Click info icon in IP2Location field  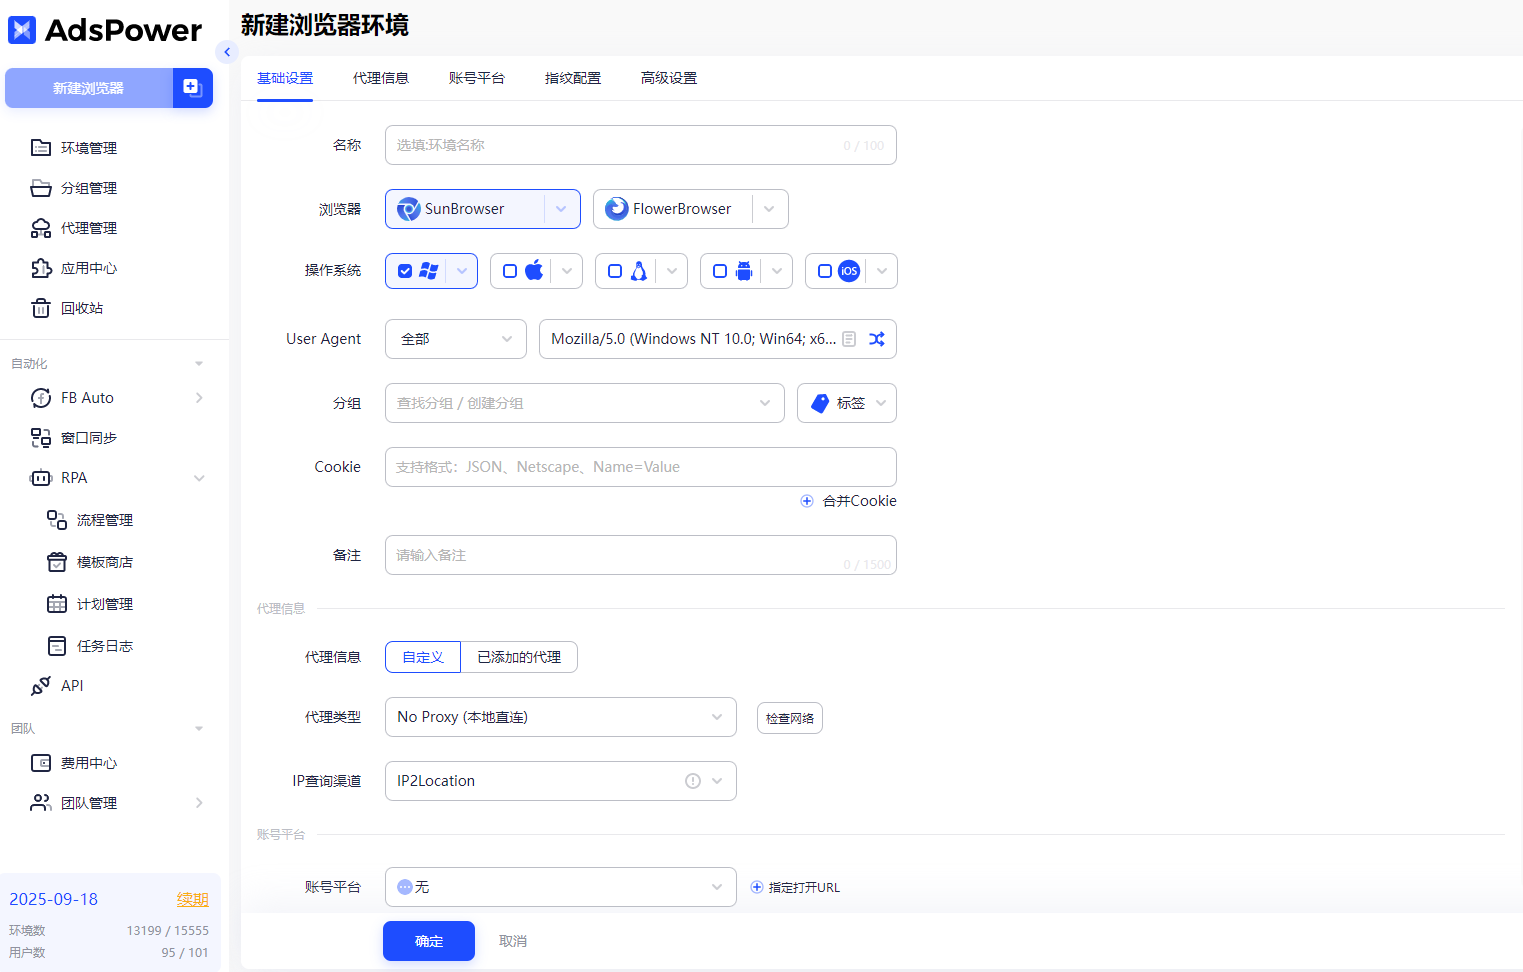(693, 781)
